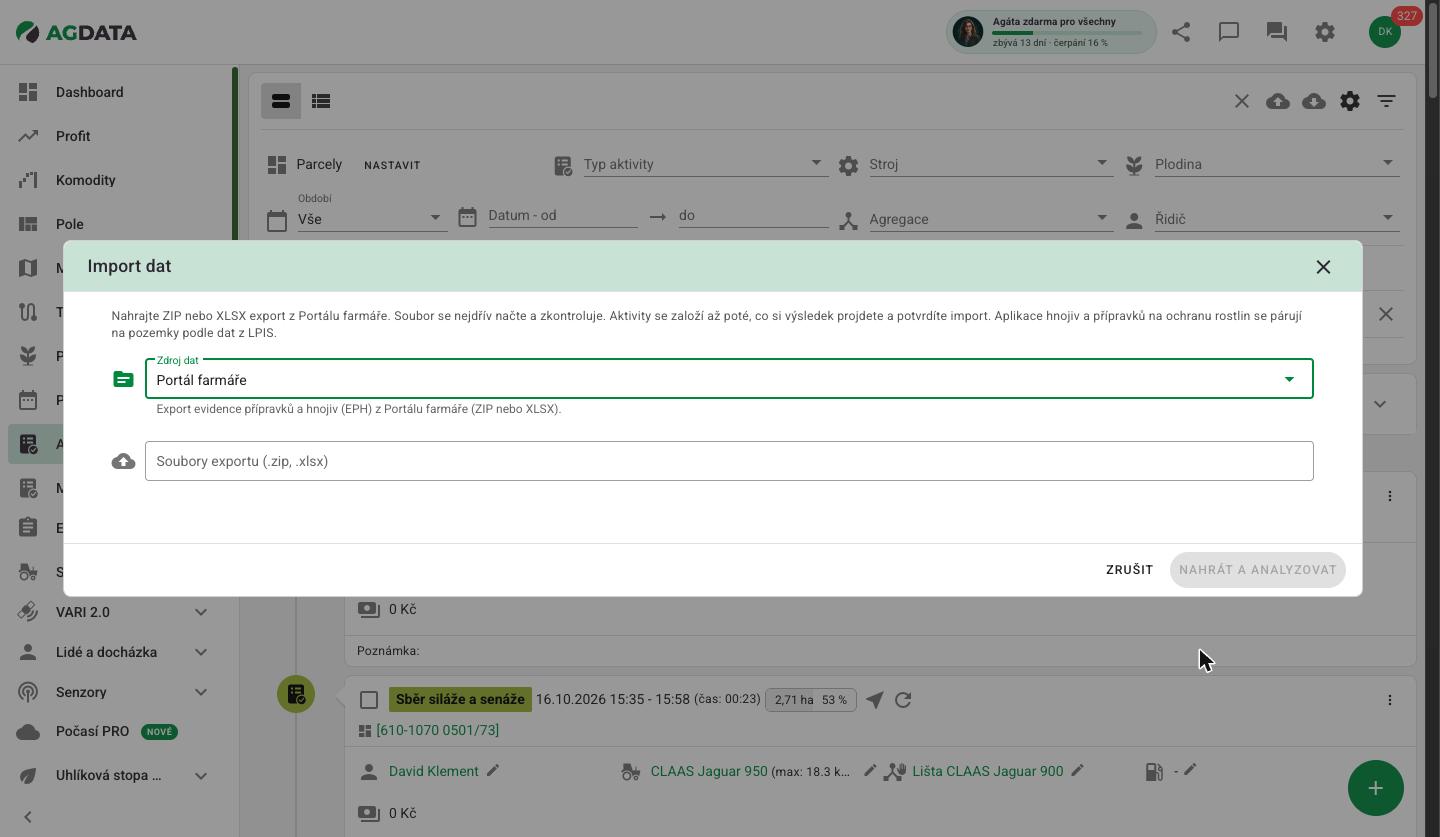Screen dimensions: 1440x837
Task: Click the green plus add button
Action: (x=1376, y=788)
